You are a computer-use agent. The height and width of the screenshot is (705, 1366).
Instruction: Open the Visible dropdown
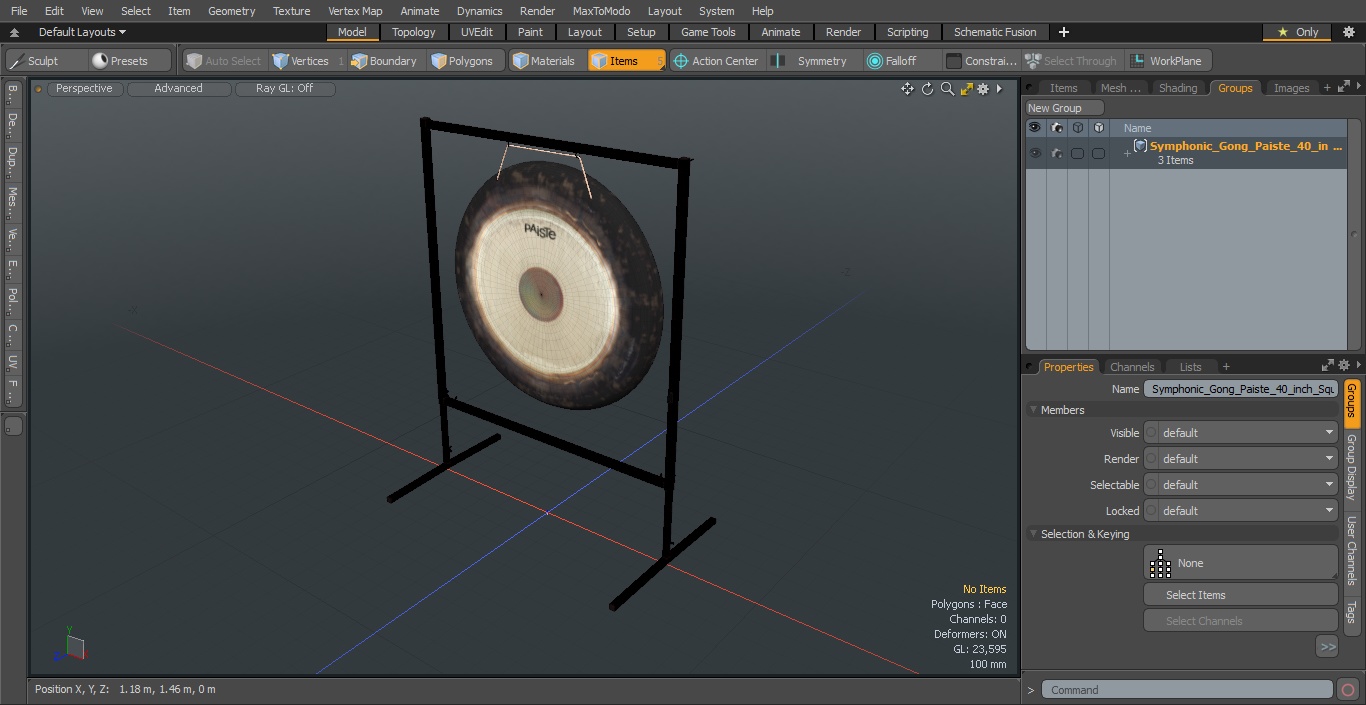pos(1240,433)
